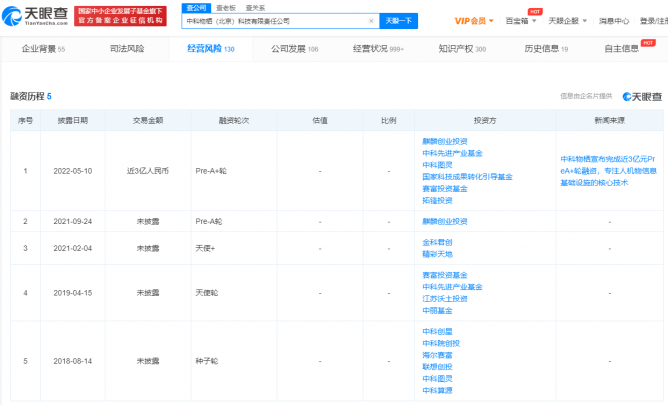
Task: Open 海尔赛富 investor link
Action: tap(437, 355)
